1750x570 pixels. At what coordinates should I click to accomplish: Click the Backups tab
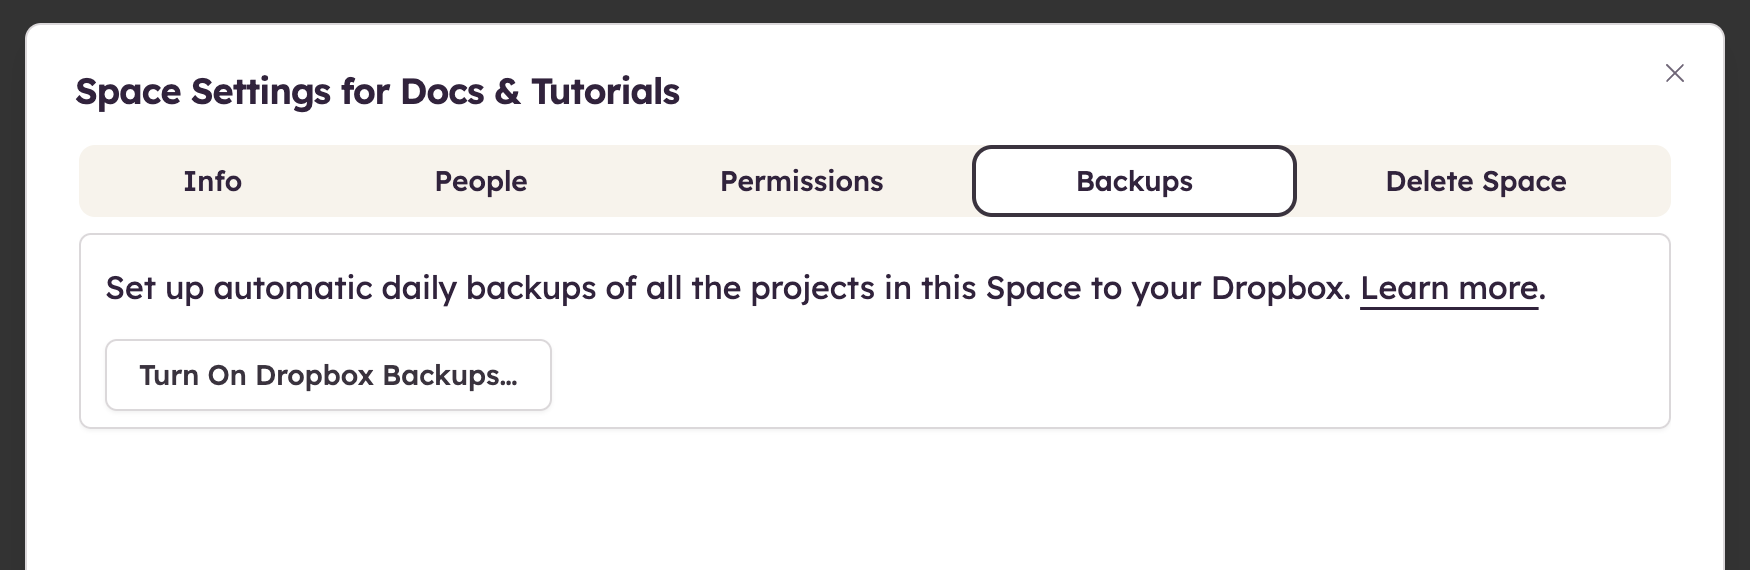1134,181
